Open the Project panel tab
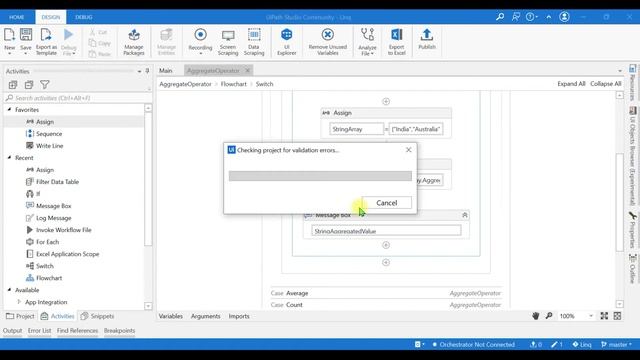640x360 pixels. (x=20, y=316)
